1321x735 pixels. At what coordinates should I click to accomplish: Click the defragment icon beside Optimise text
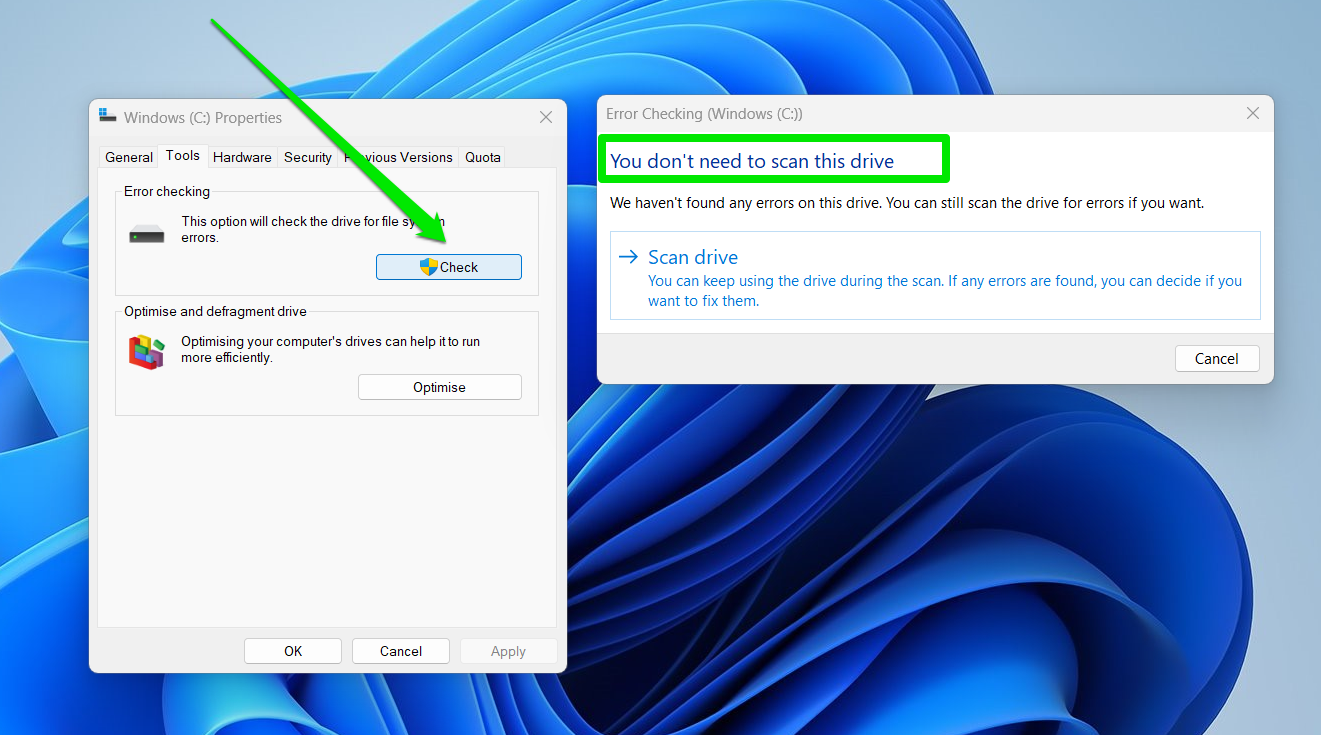[146, 352]
